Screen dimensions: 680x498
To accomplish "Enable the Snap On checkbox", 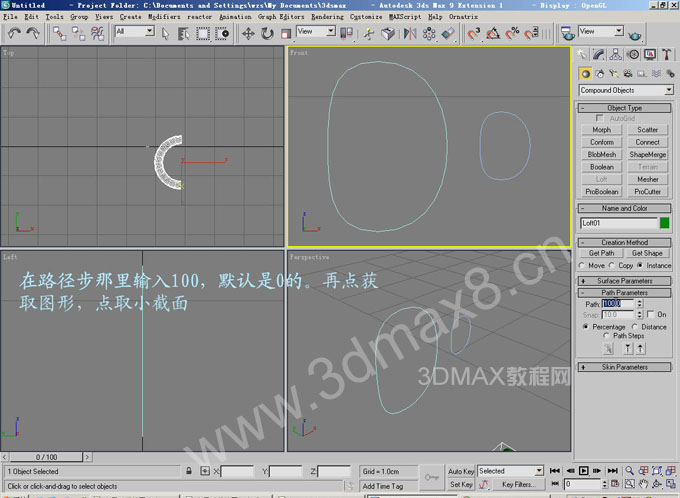I will [650, 314].
